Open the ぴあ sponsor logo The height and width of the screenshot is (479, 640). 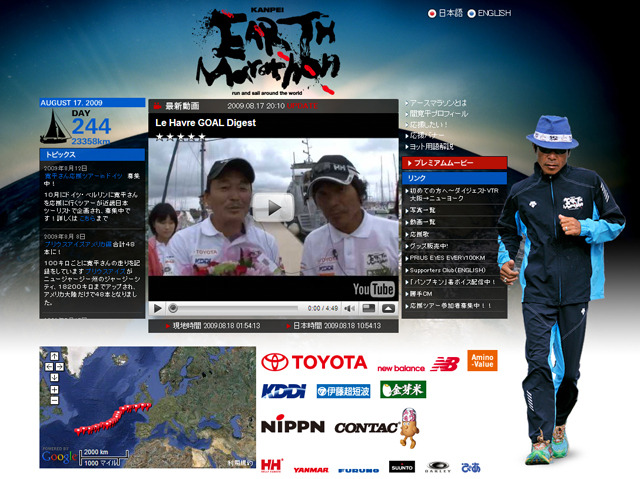coord(471,468)
